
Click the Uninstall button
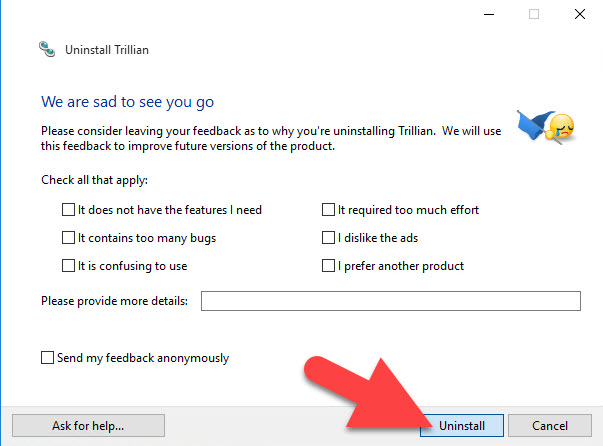(462, 426)
